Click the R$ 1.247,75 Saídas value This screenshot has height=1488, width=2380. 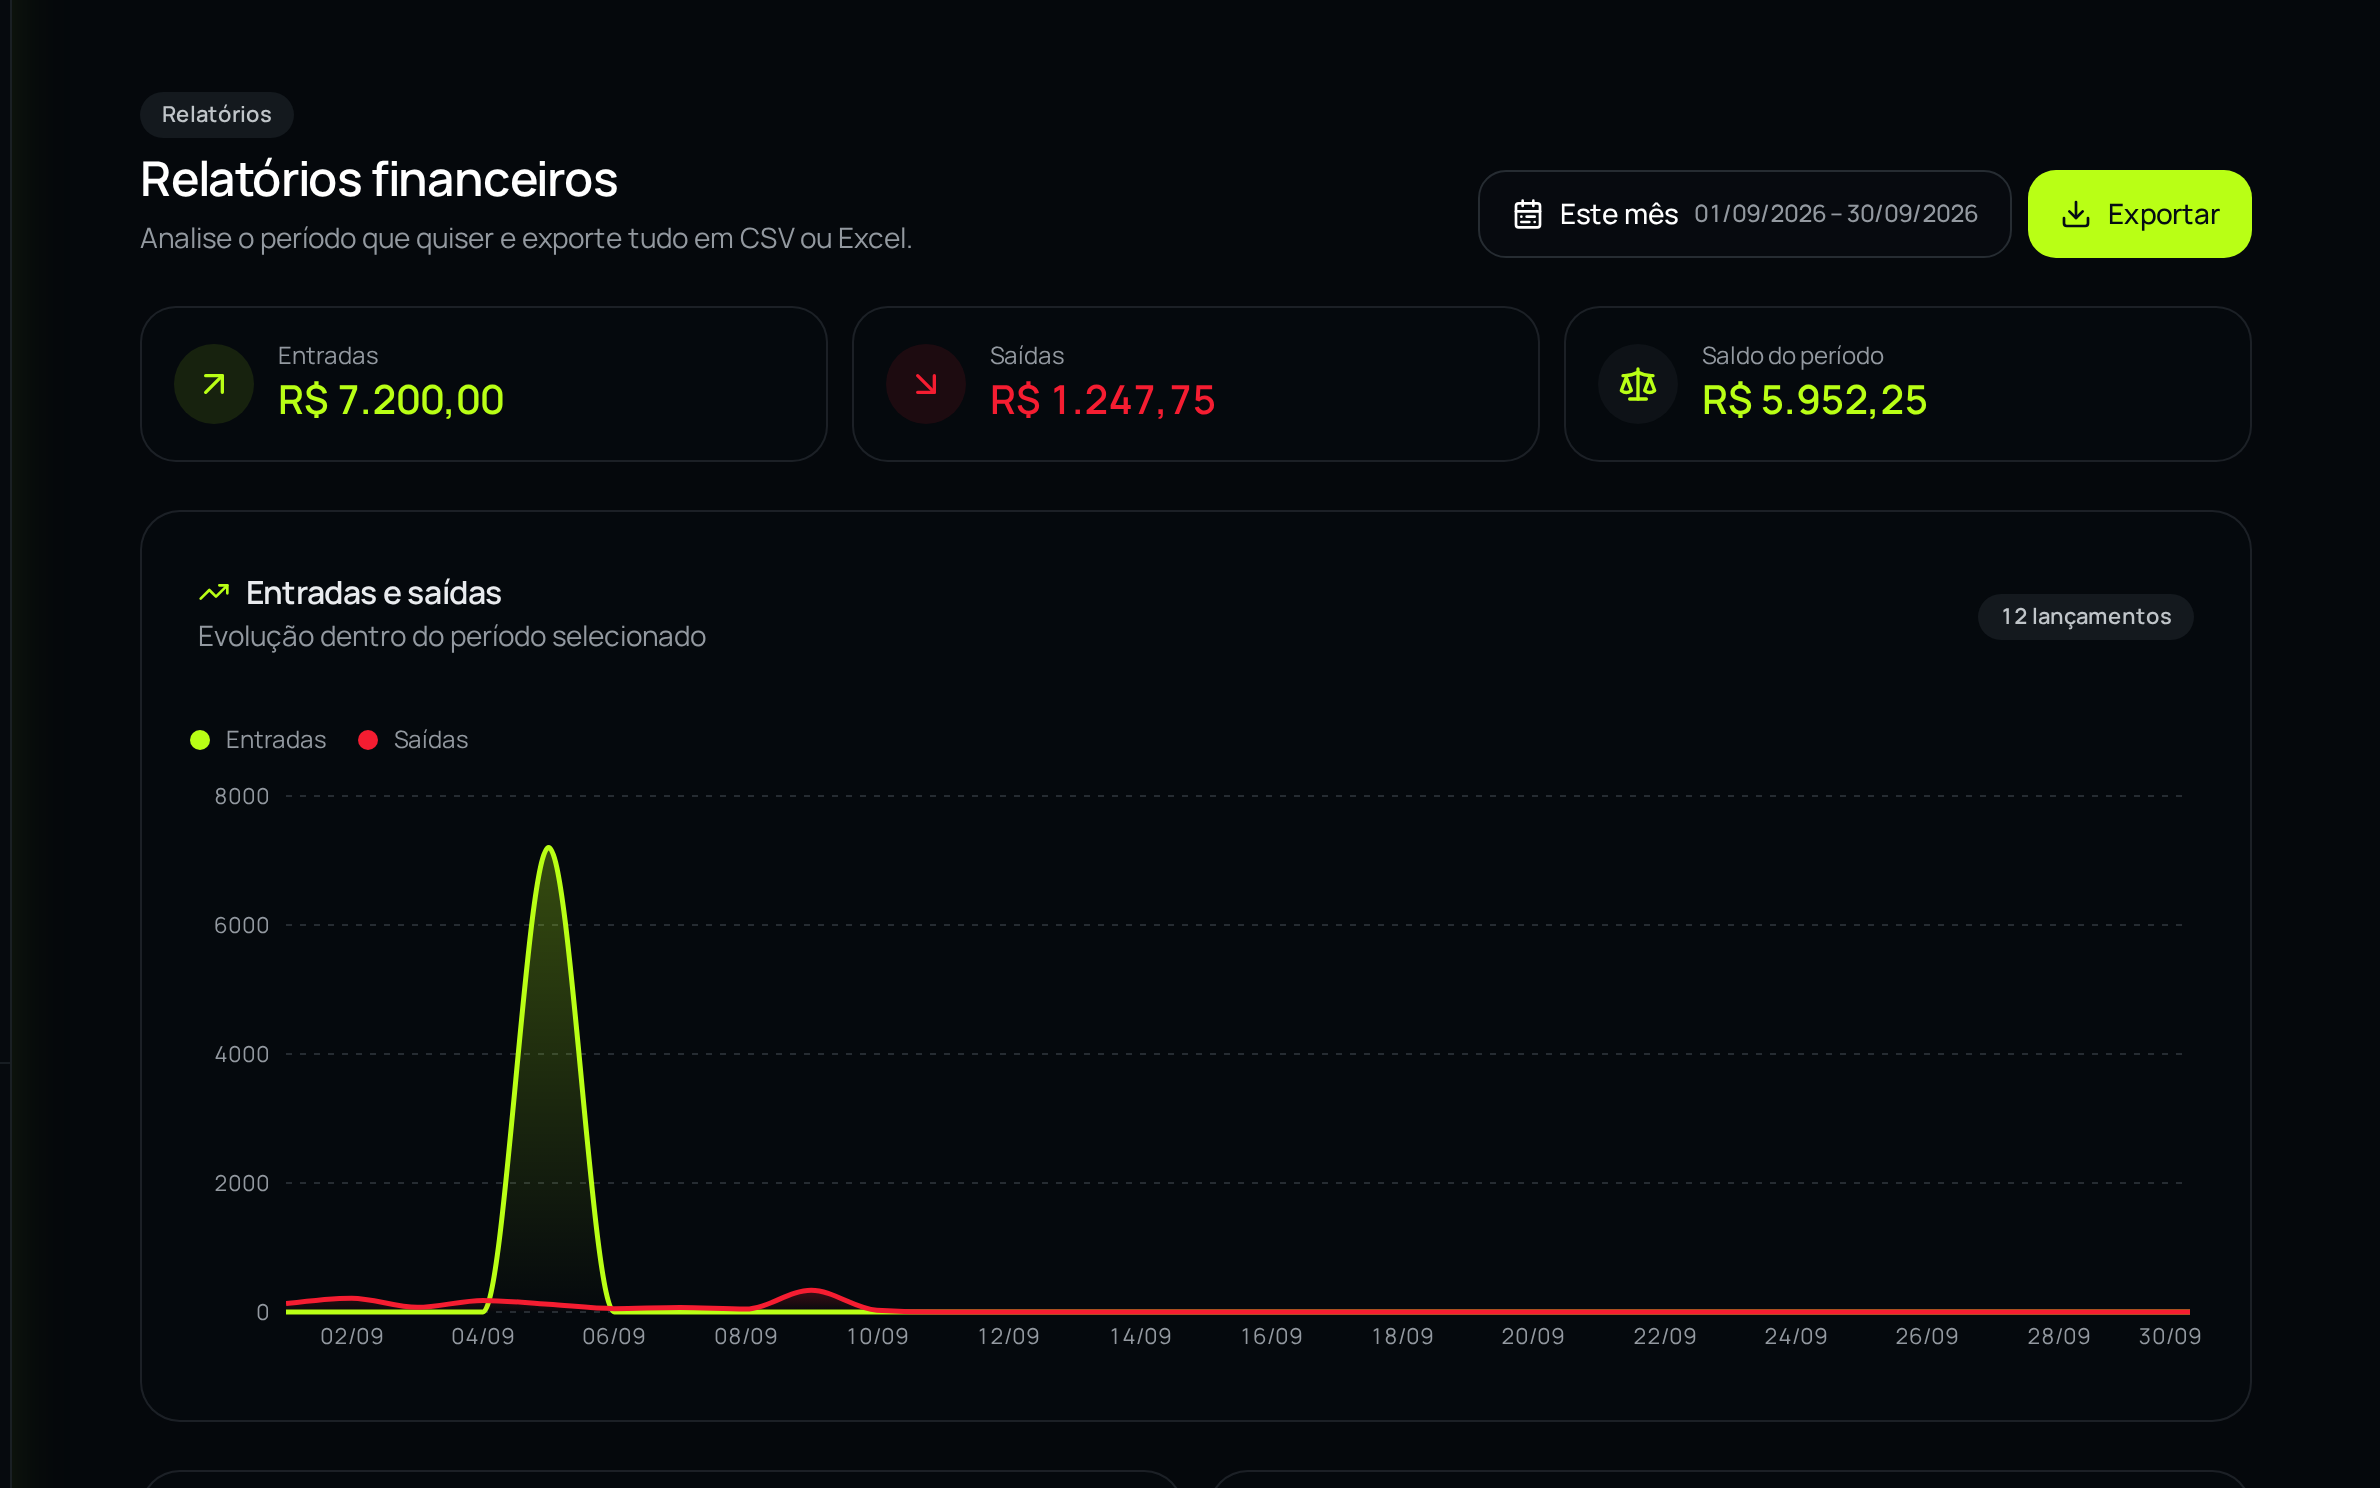[1102, 401]
